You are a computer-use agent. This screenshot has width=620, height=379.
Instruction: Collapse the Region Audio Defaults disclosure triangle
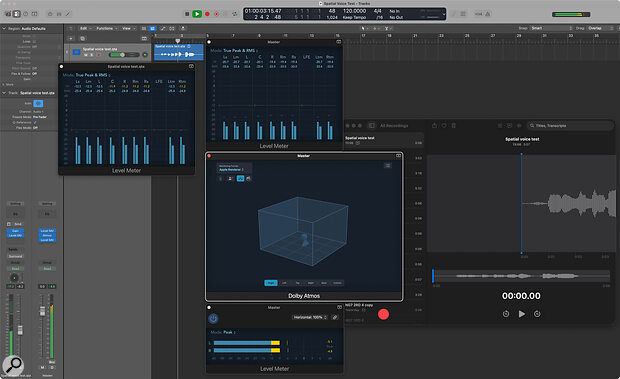[4, 28]
